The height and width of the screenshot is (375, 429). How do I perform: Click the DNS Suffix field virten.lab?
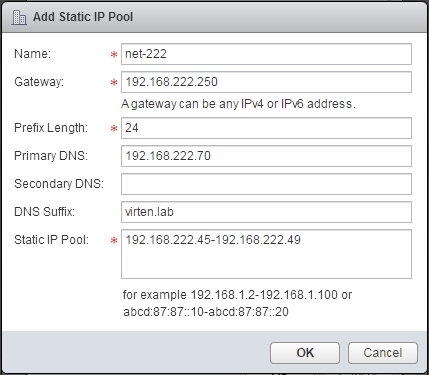click(x=266, y=212)
